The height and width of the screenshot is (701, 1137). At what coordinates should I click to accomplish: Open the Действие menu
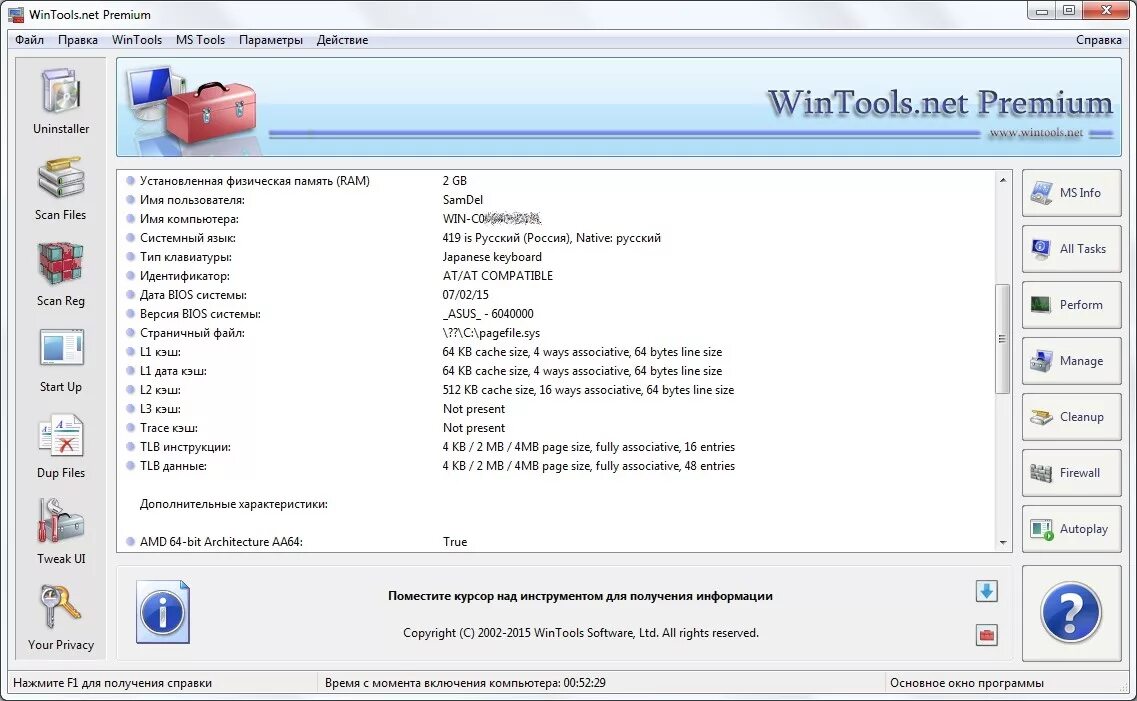click(342, 40)
